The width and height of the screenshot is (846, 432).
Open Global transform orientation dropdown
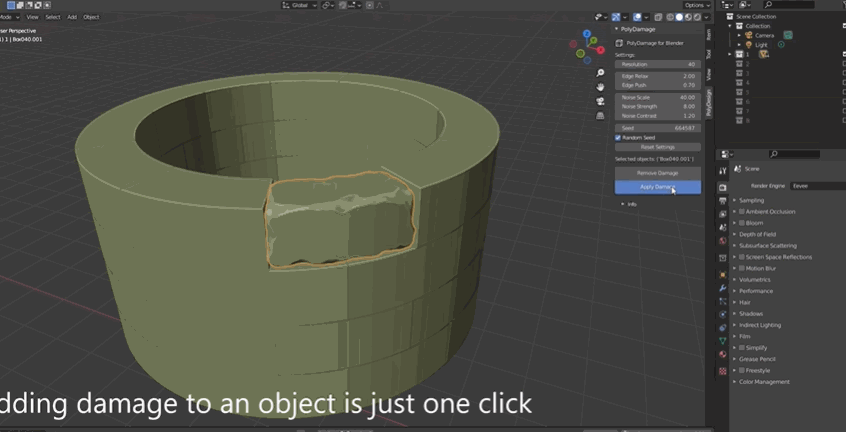(x=299, y=5)
